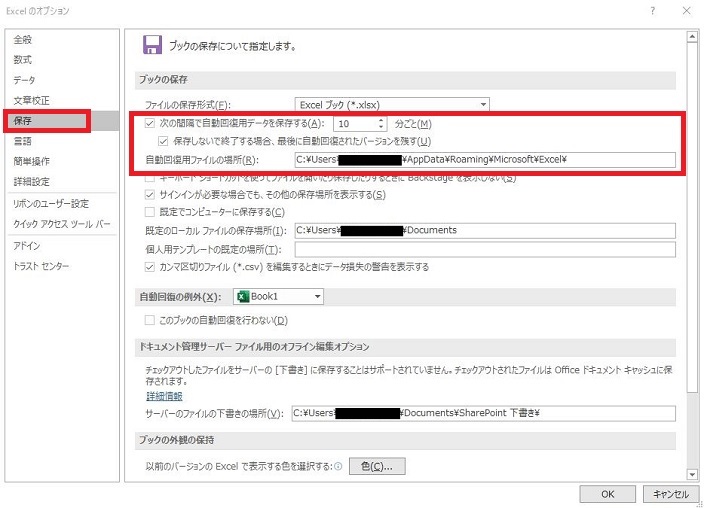The image size is (704, 508).
Task: Click the scrollbar down arrow
Action: click(x=692, y=474)
